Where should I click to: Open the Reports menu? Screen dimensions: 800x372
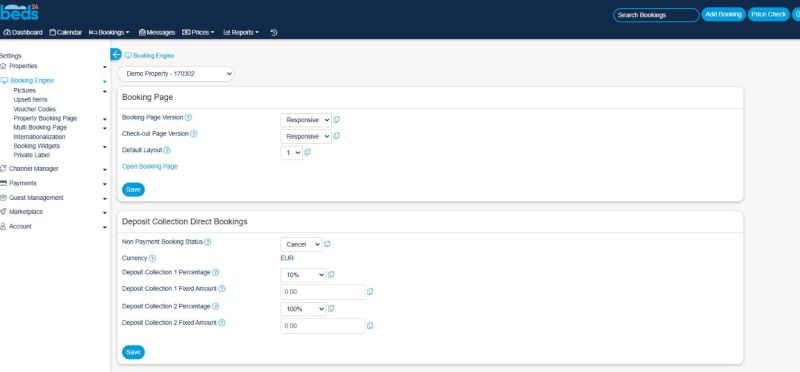(241, 32)
